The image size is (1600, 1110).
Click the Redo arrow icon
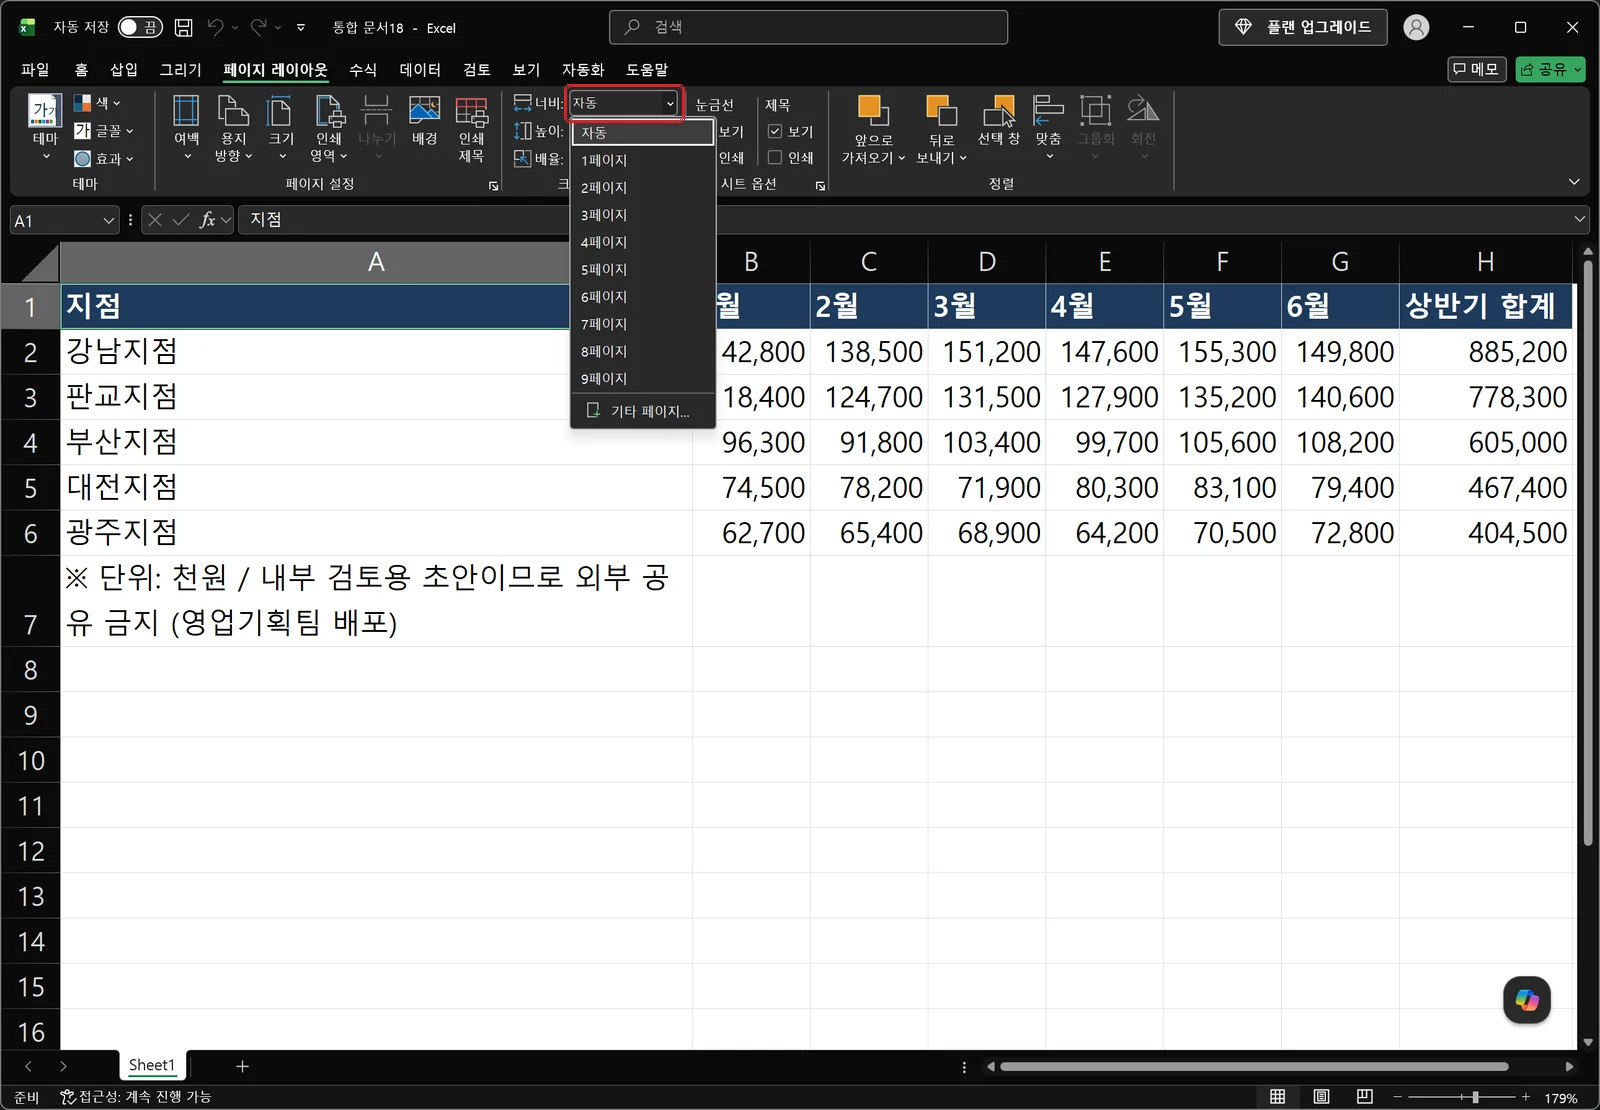tap(259, 27)
